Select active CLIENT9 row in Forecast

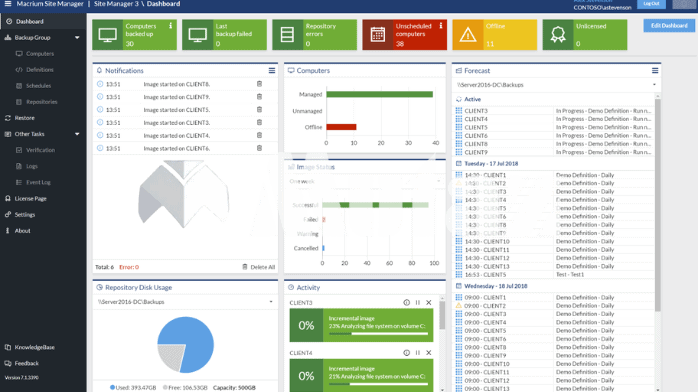pos(554,152)
